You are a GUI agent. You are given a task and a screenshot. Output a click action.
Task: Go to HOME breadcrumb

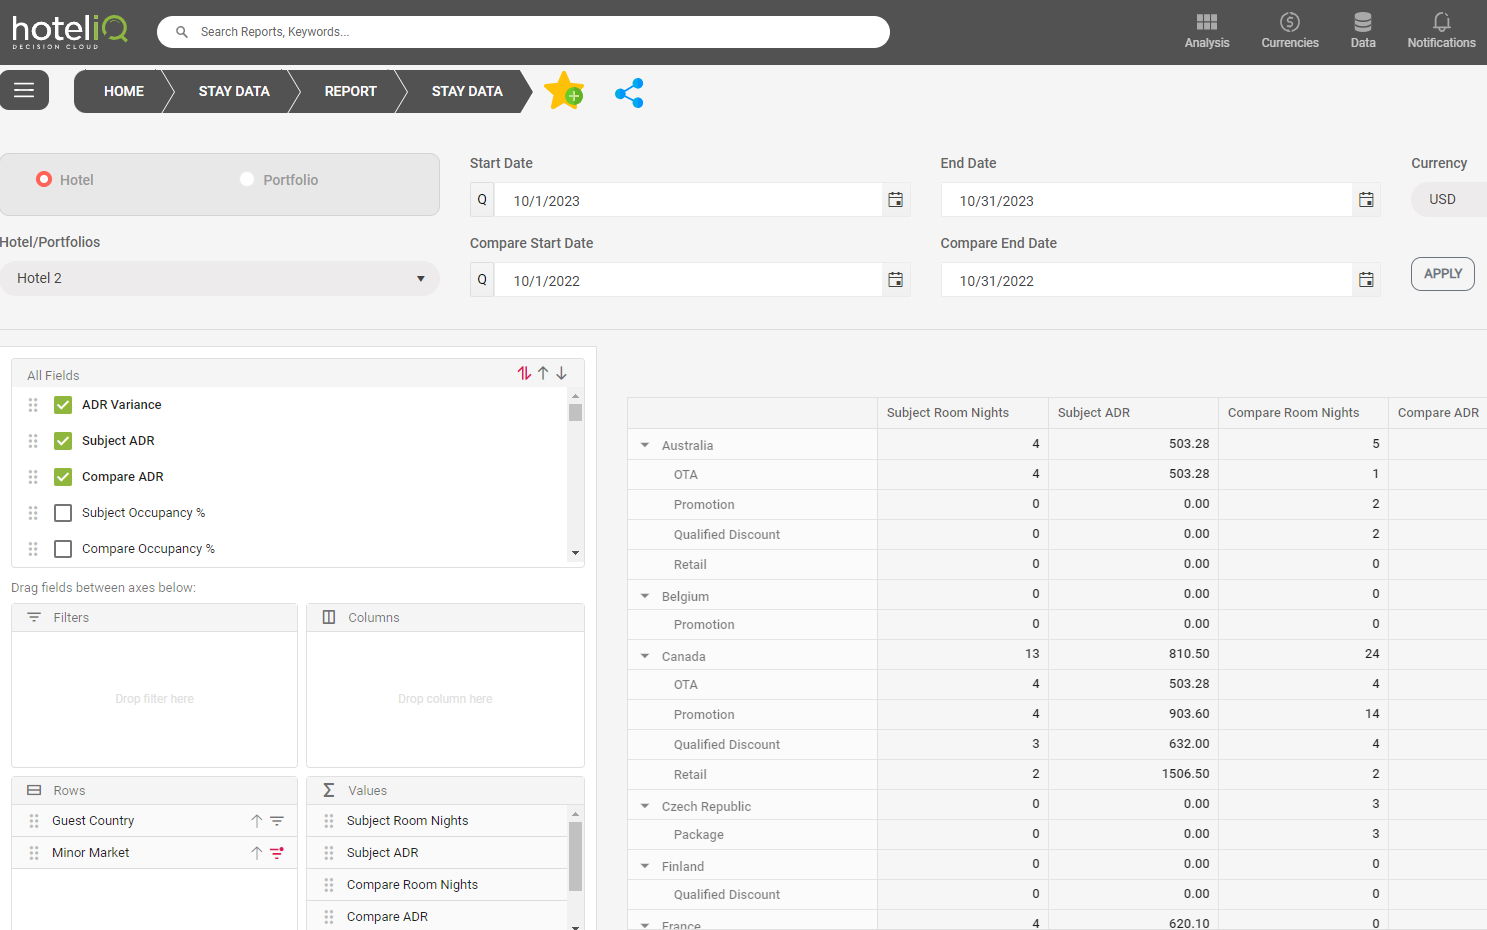(123, 91)
